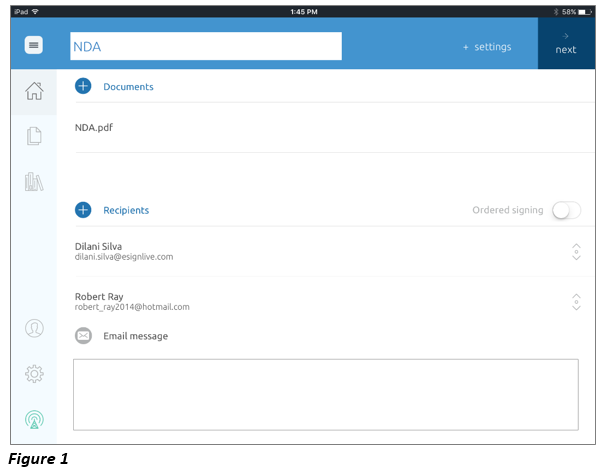Viewport: 608px width, 471px height.
Task: Click the Email message envelope icon
Action: click(83, 336)
